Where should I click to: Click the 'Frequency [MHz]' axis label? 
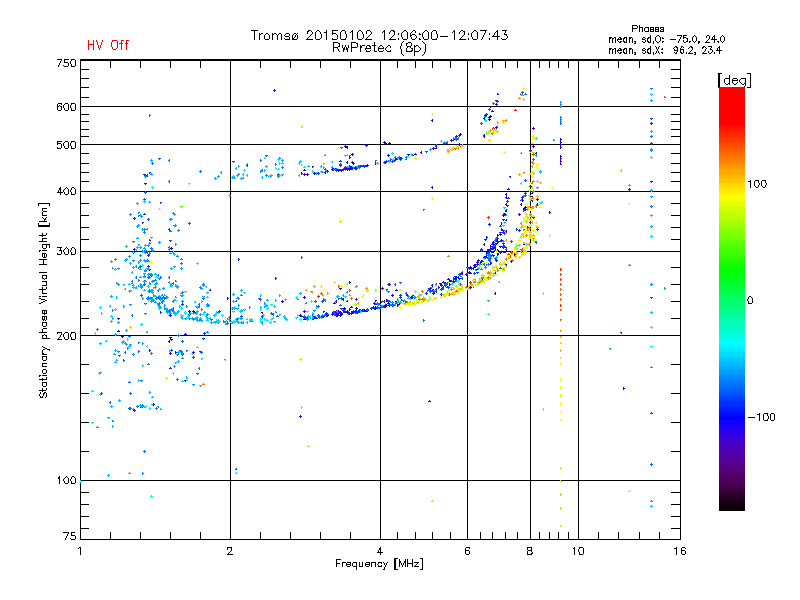tap(379, 564)
